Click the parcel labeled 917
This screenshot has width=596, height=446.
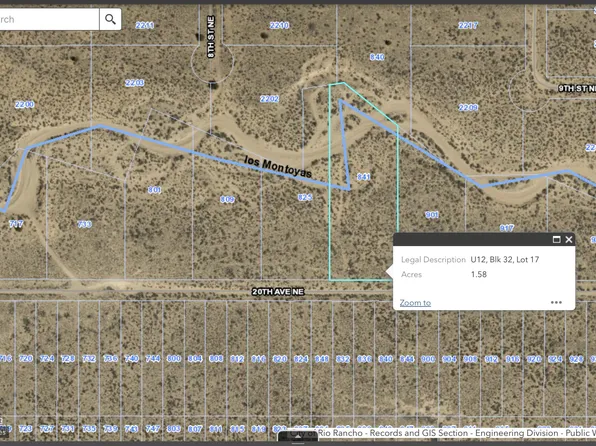[507, 228]
